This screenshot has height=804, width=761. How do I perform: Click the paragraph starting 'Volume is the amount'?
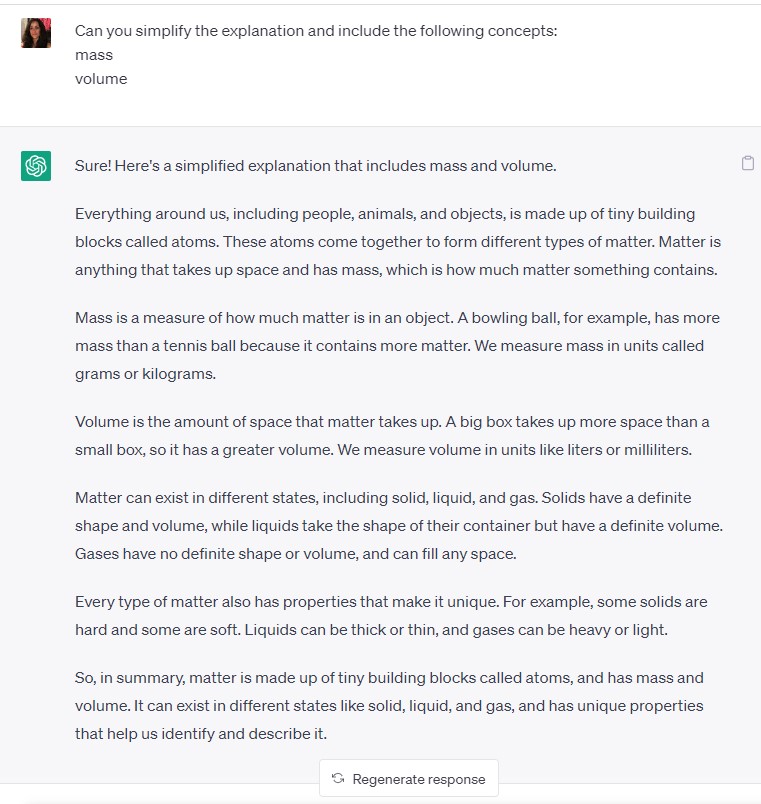[x=392, y=436]
